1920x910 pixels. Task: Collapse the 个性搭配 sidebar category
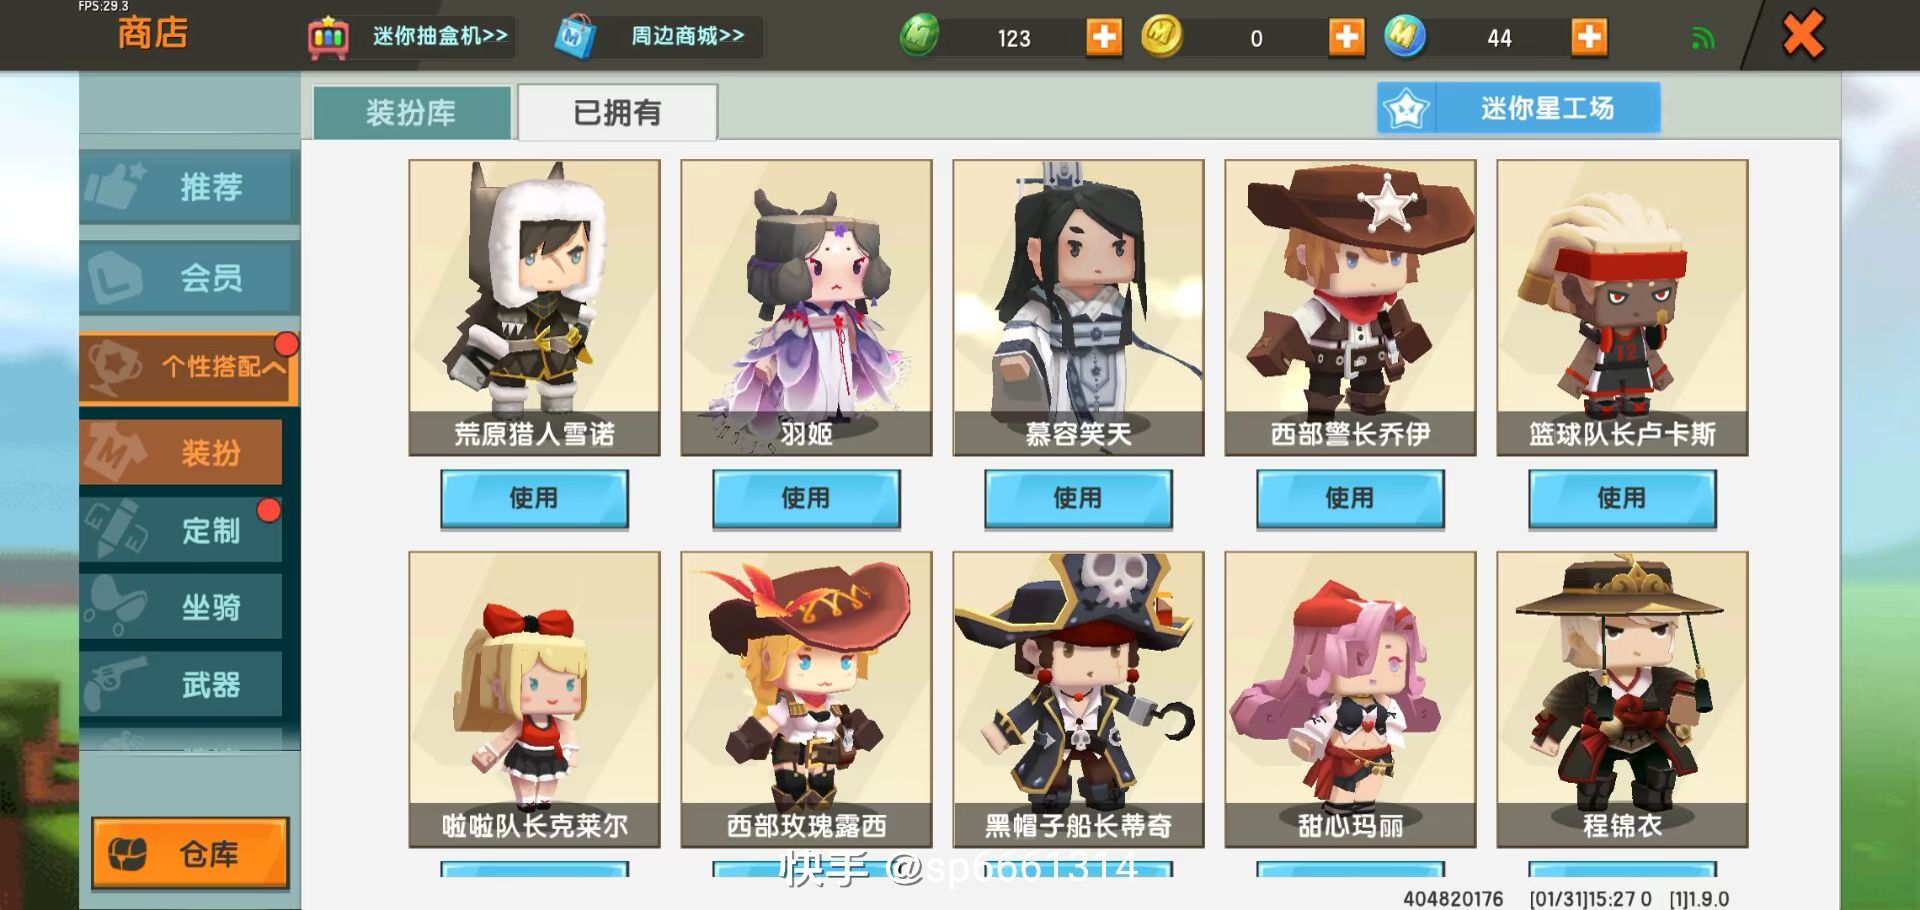coord(189,367)
